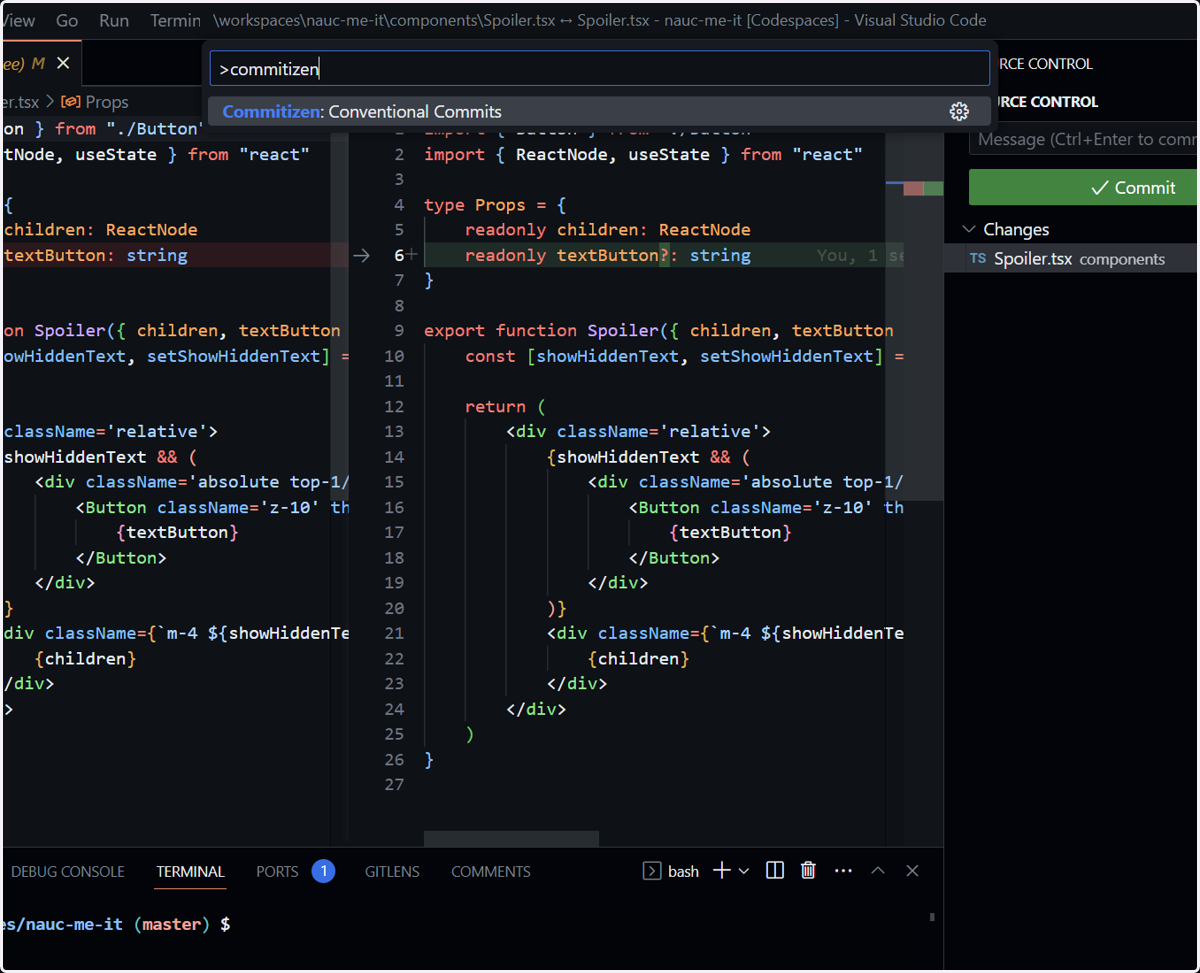The height and width of the screenshot is (973, 1200).
Task: Click the Source Control section header
Action: click(1047, 102)
